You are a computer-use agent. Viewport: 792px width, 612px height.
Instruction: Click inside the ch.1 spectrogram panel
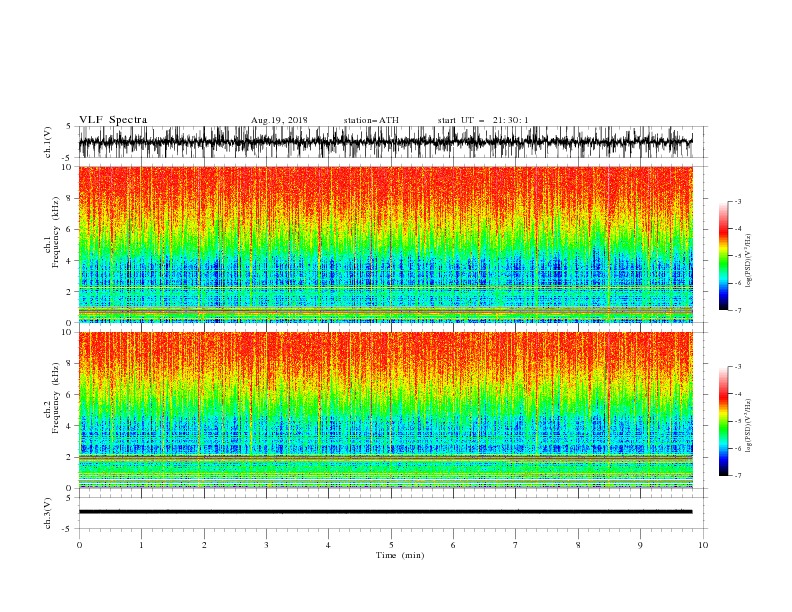pyautogui.click(x=385, y=244)
